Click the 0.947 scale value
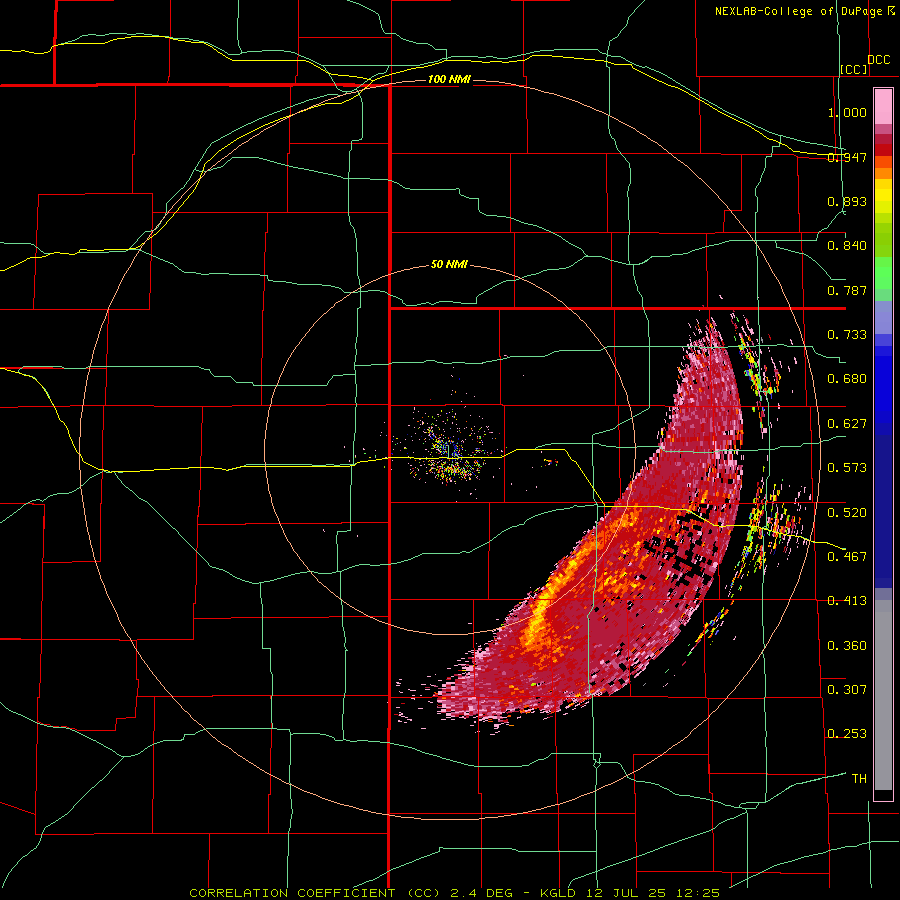 pos(847,157)
